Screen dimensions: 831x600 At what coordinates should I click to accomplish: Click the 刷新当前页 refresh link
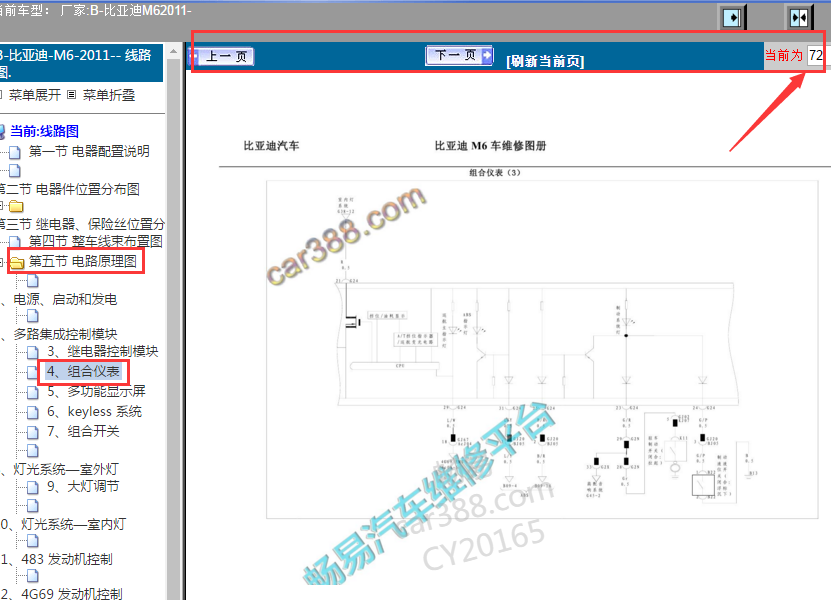click(545, 61)
